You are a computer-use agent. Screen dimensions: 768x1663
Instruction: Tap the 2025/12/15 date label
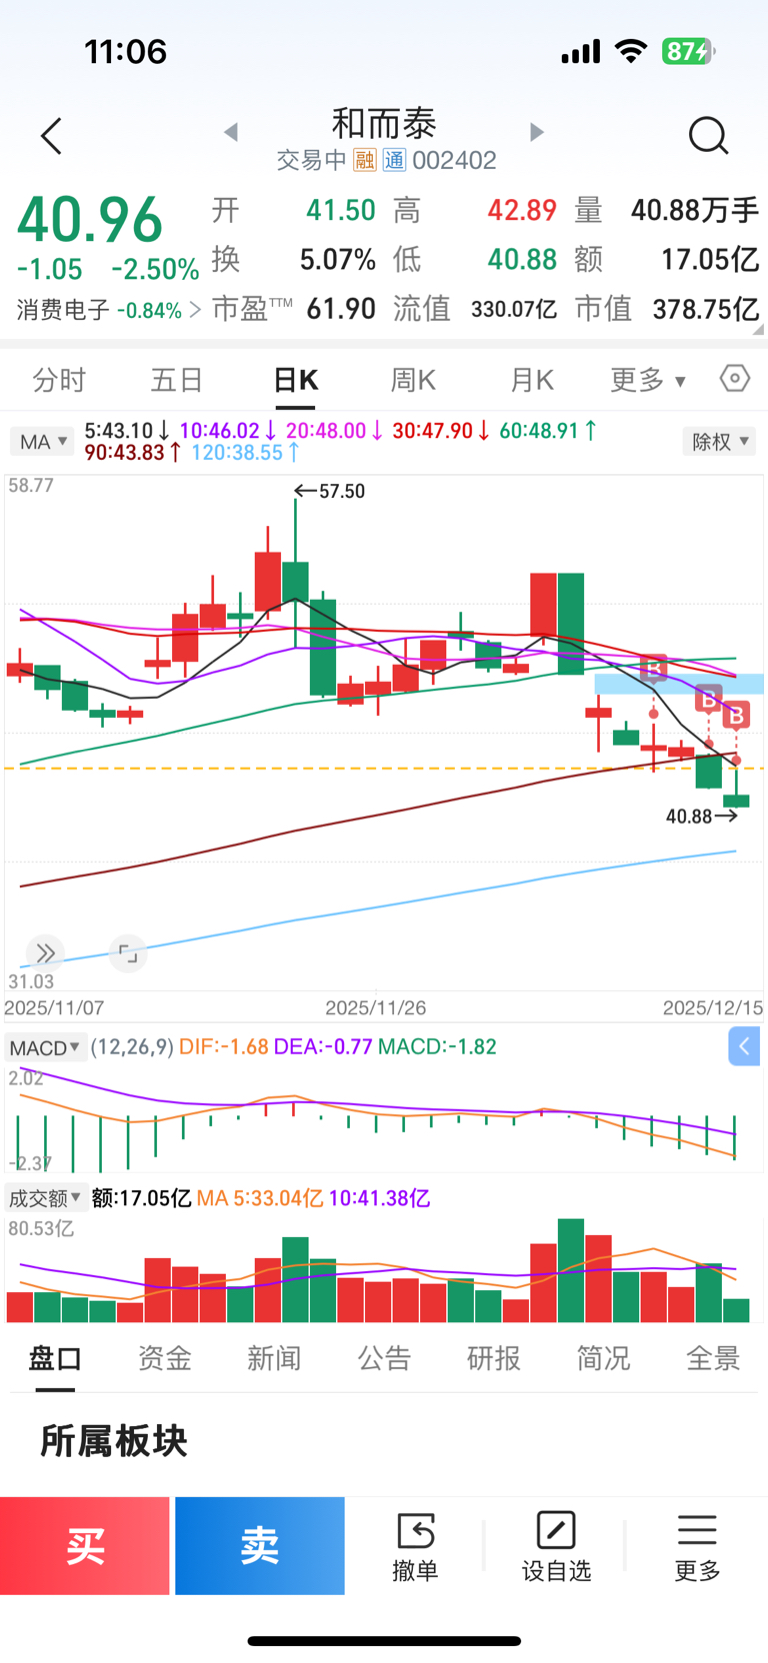tap(712, 1007)
